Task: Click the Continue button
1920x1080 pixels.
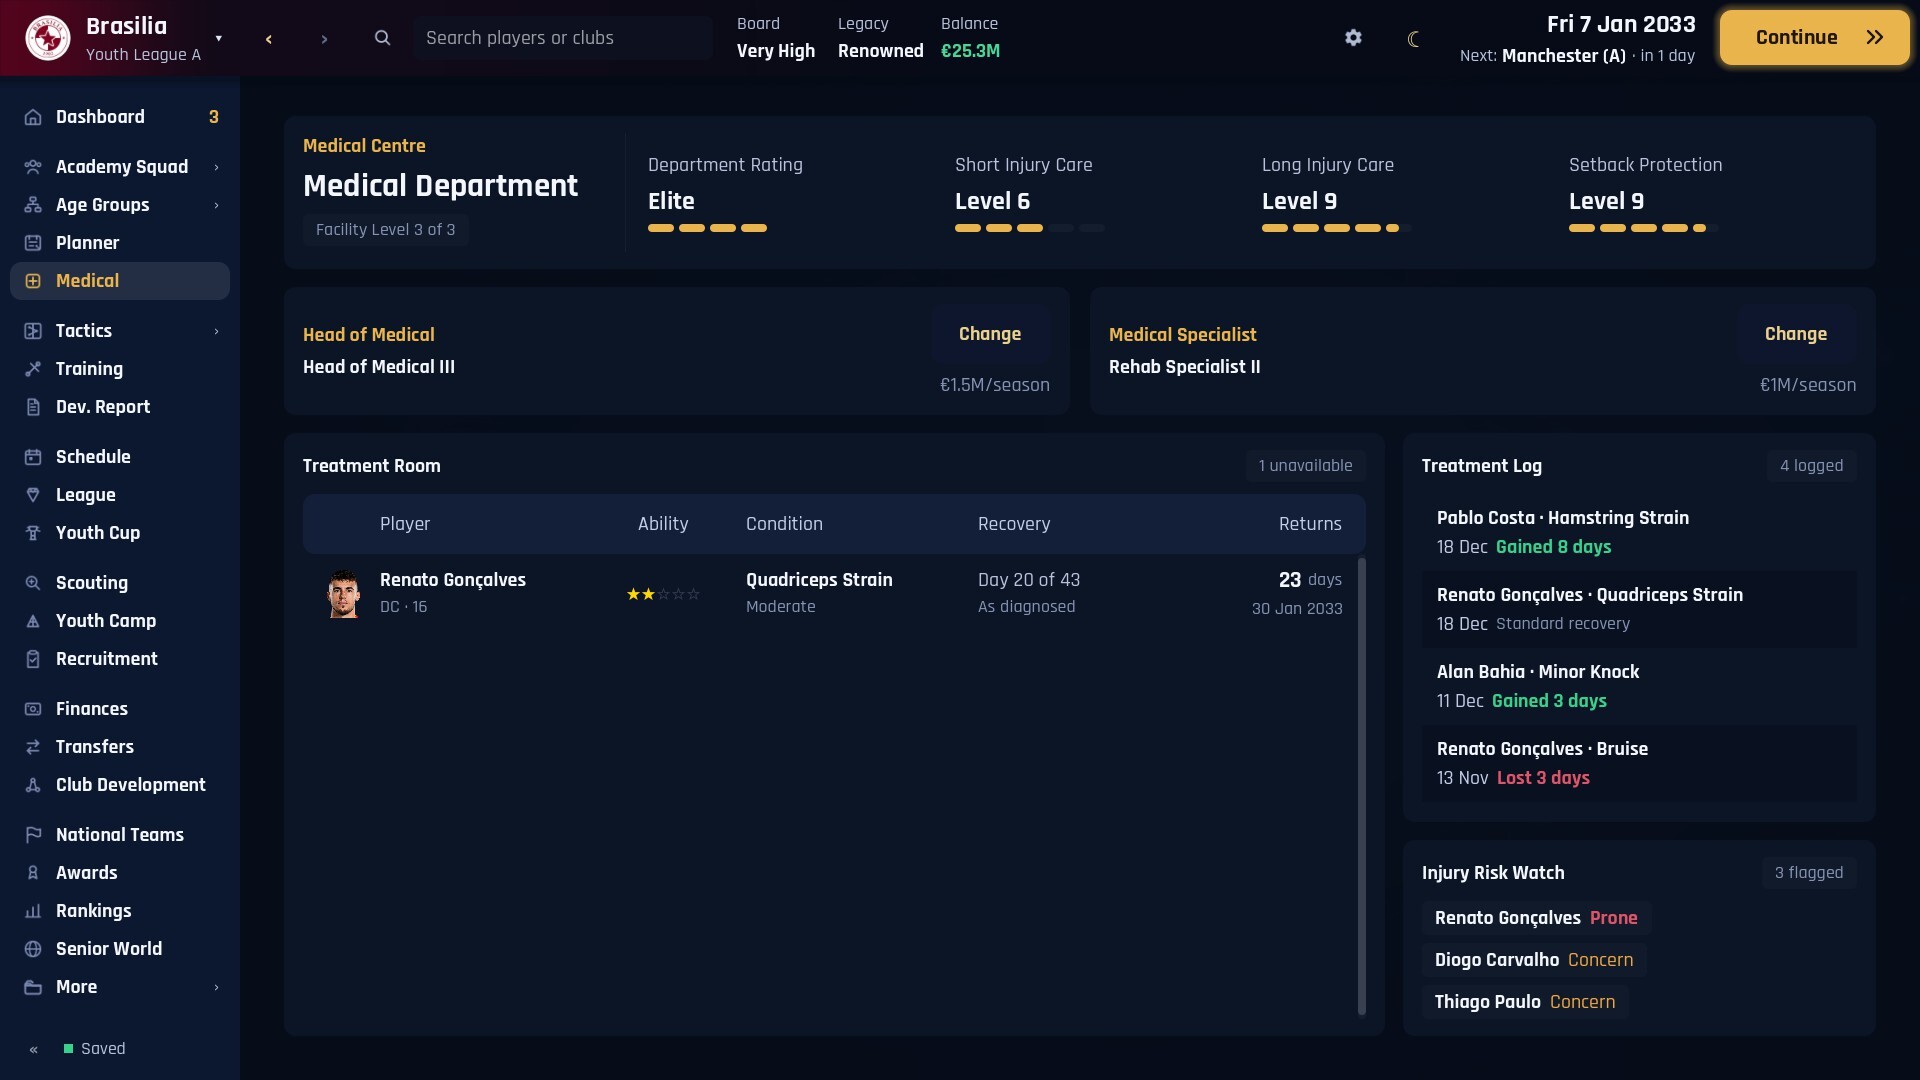Action: pos(1814,38)
